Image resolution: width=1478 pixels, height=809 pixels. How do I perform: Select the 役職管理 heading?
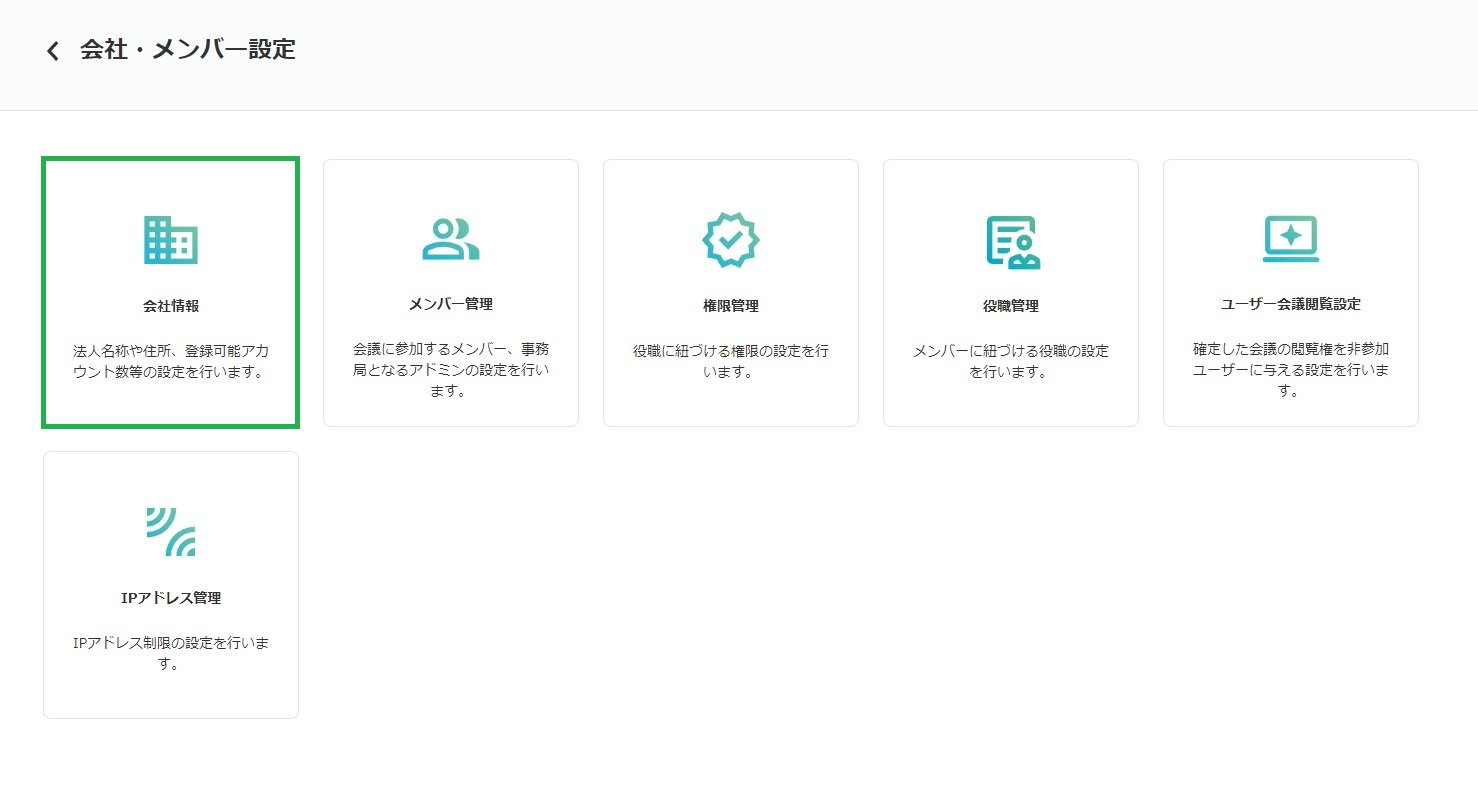1011,306
